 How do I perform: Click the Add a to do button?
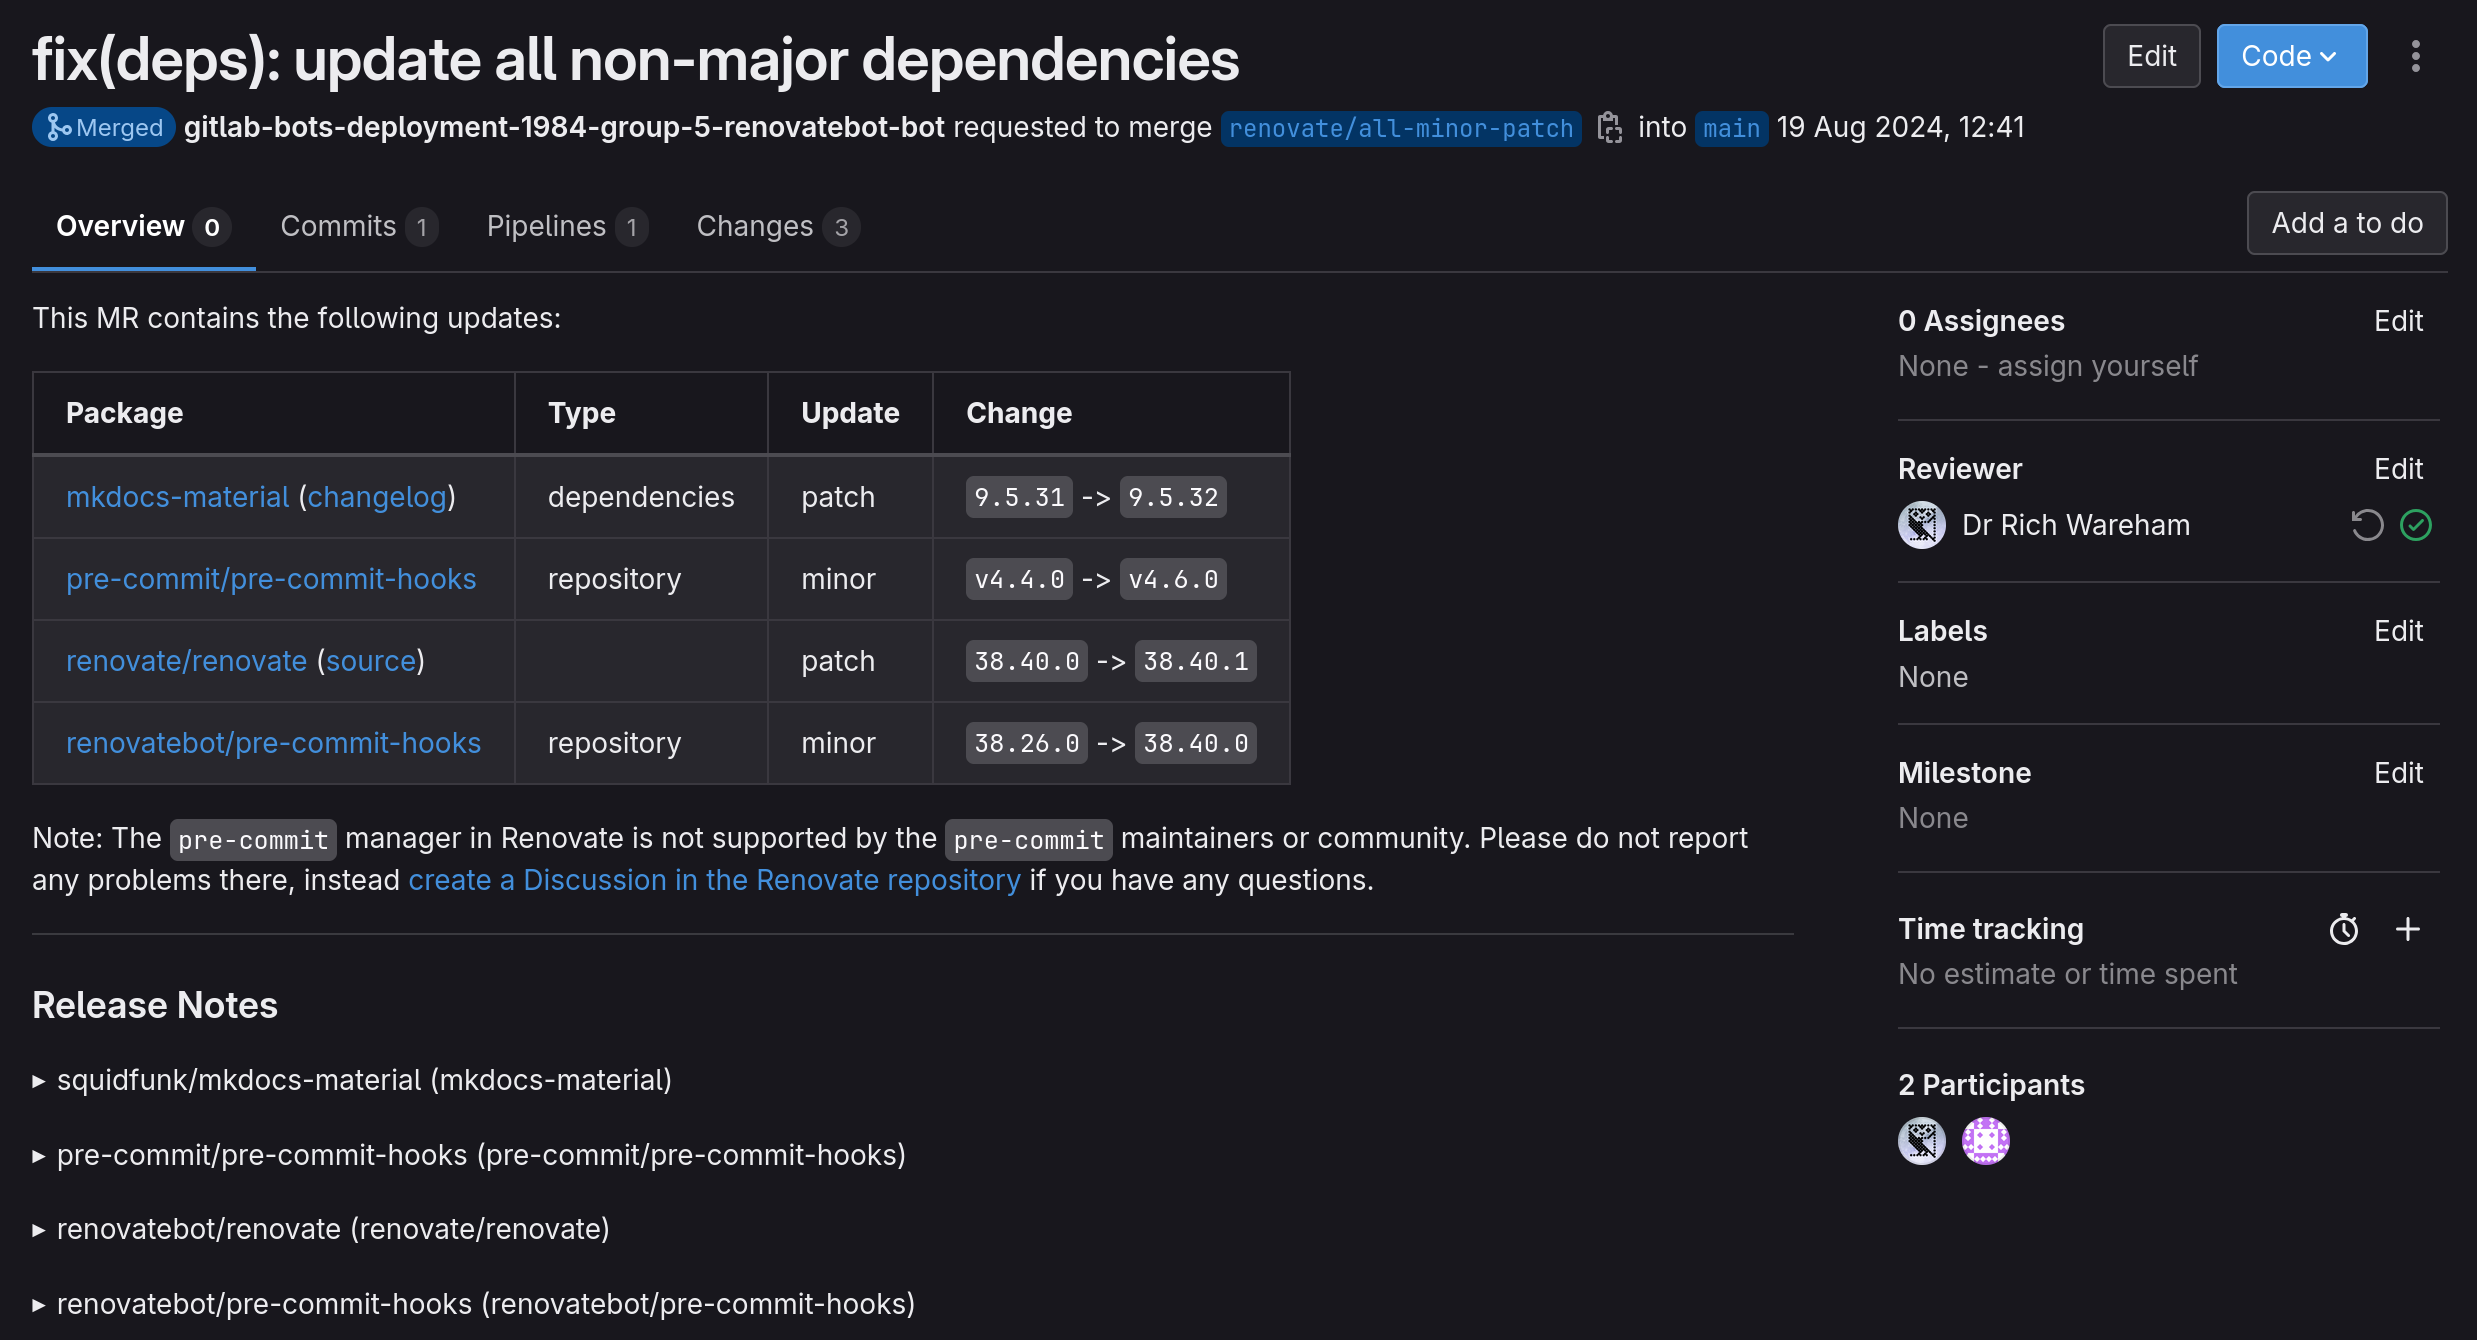tap(2346, 223)
